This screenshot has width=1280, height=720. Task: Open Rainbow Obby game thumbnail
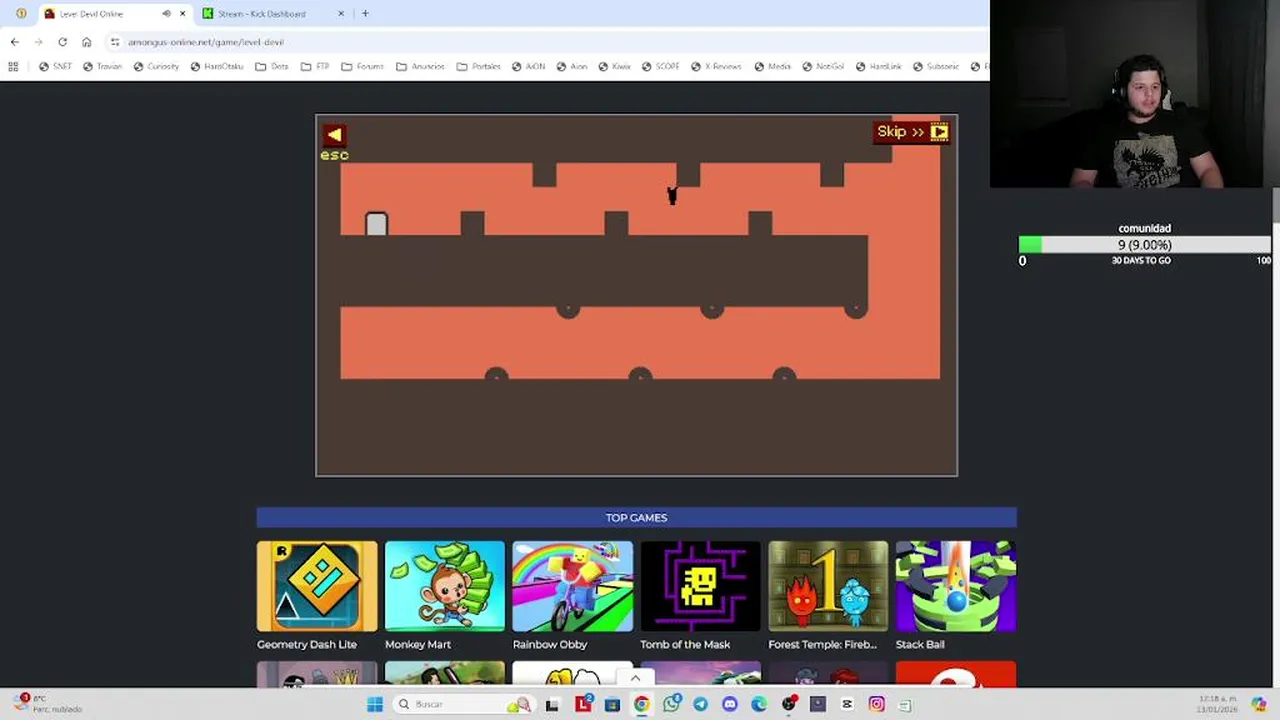pyautogui.click(x=573, y=586)
